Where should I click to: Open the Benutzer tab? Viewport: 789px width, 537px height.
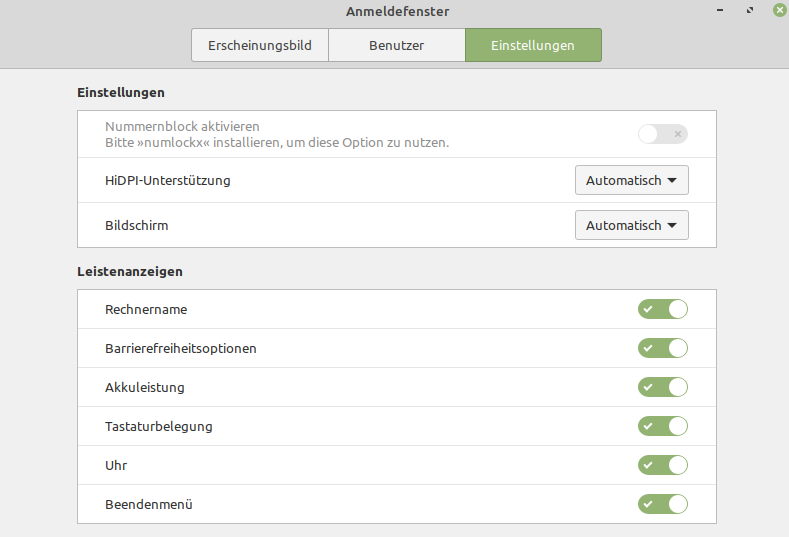click(x=396, y=46)
